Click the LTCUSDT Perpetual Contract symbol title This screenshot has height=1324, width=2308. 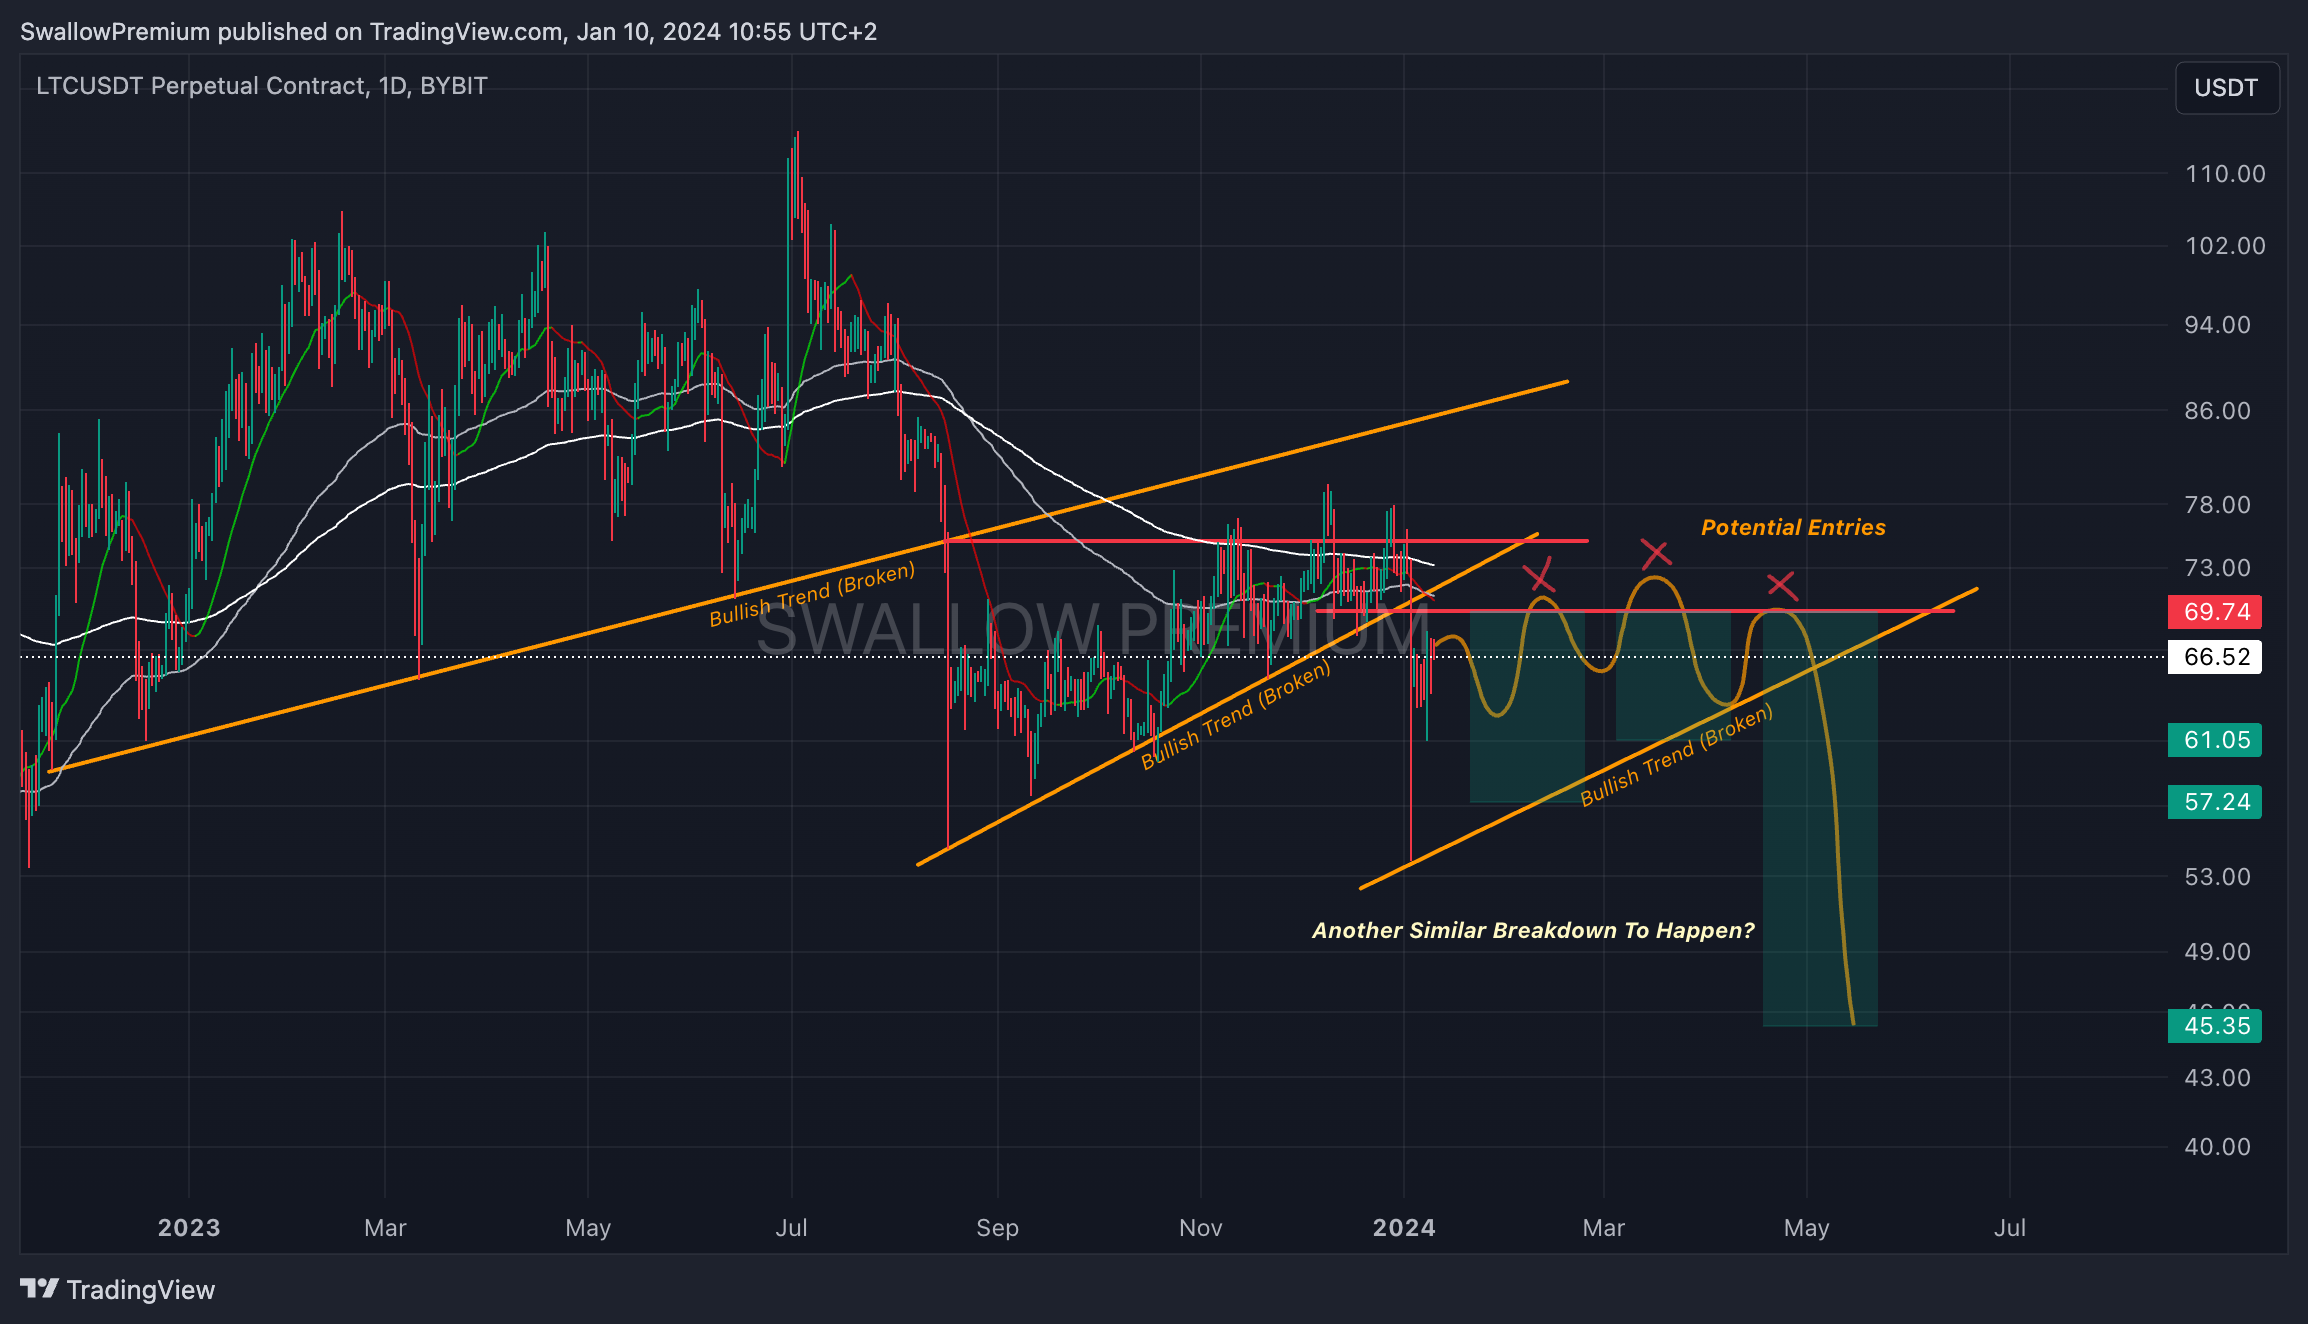(261, 86)
